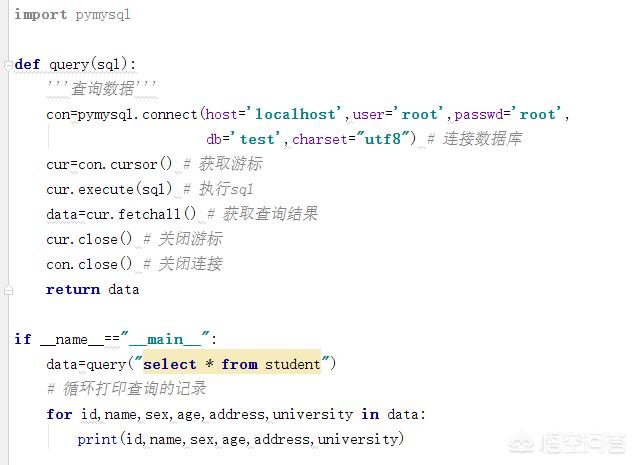
Task: Click the fetchall() method call
Action: click(157, 214)
